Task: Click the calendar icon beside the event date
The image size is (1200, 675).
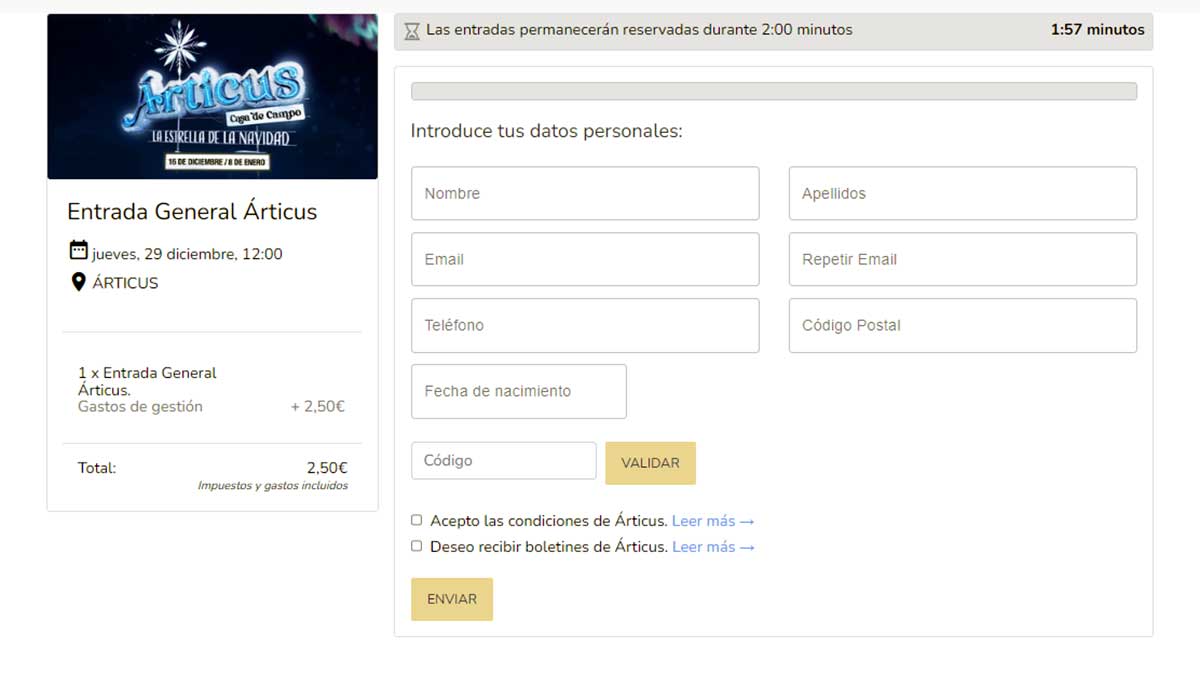Action: (x=78, y=252)
